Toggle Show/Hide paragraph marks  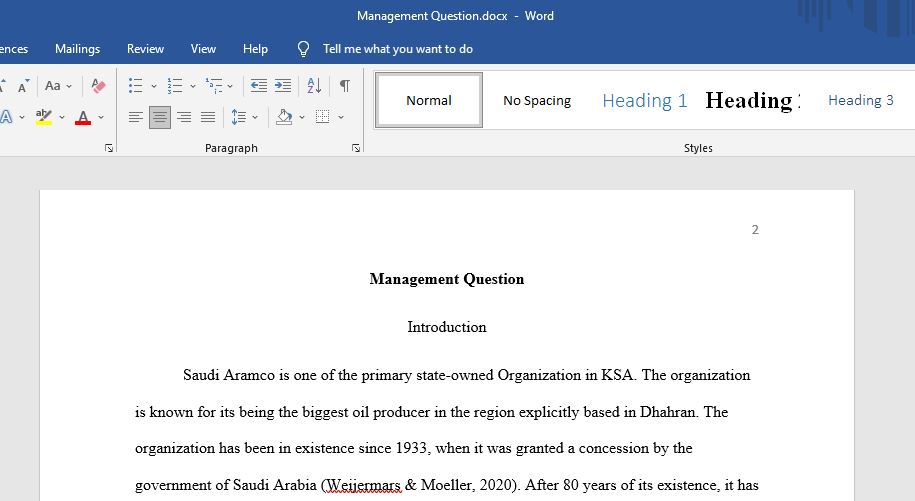click(345, 86)
